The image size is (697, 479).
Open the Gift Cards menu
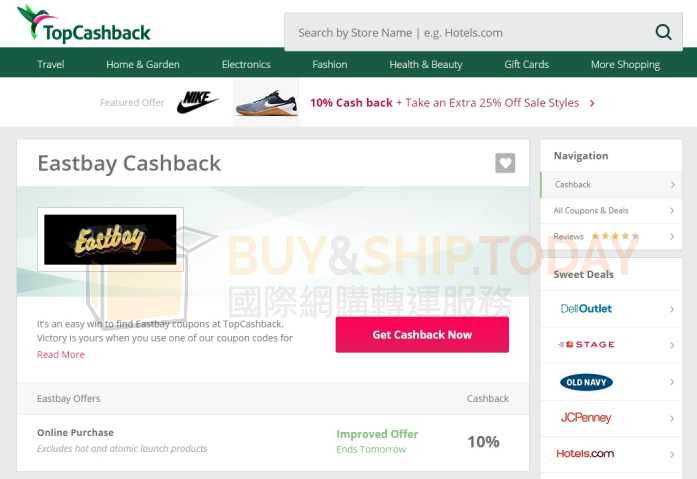coord(526,64)
